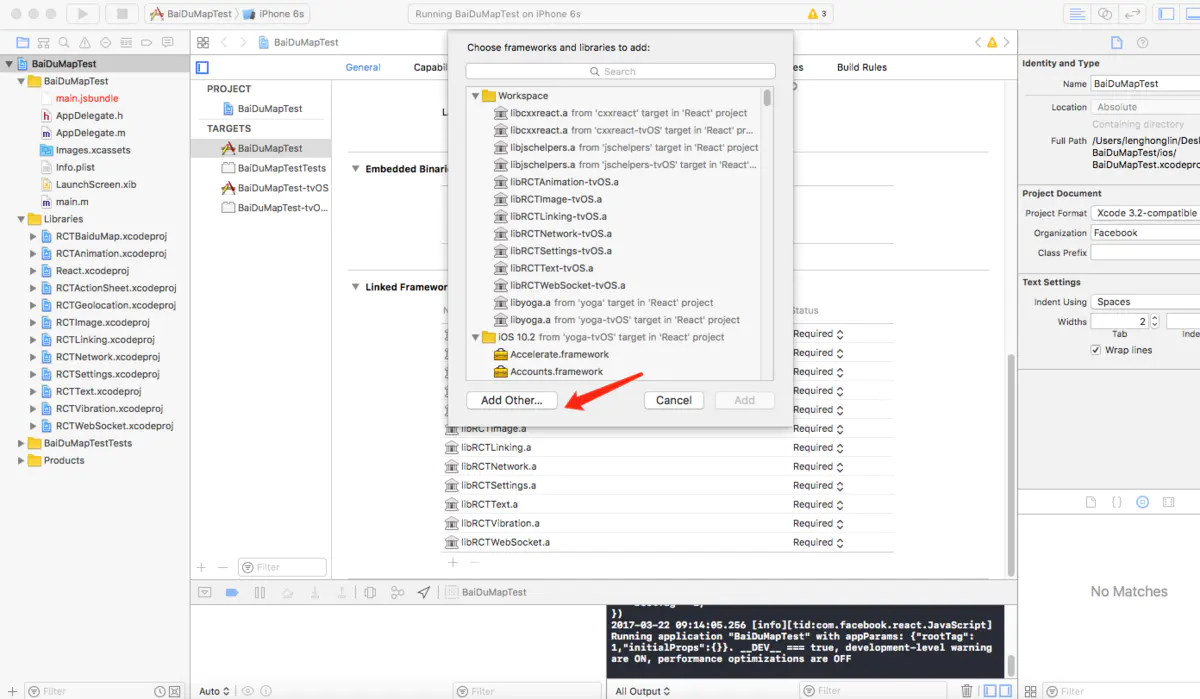
Task: Click the trash icon to clear the console
Action: pyautogui.click(x=966, y=690)
